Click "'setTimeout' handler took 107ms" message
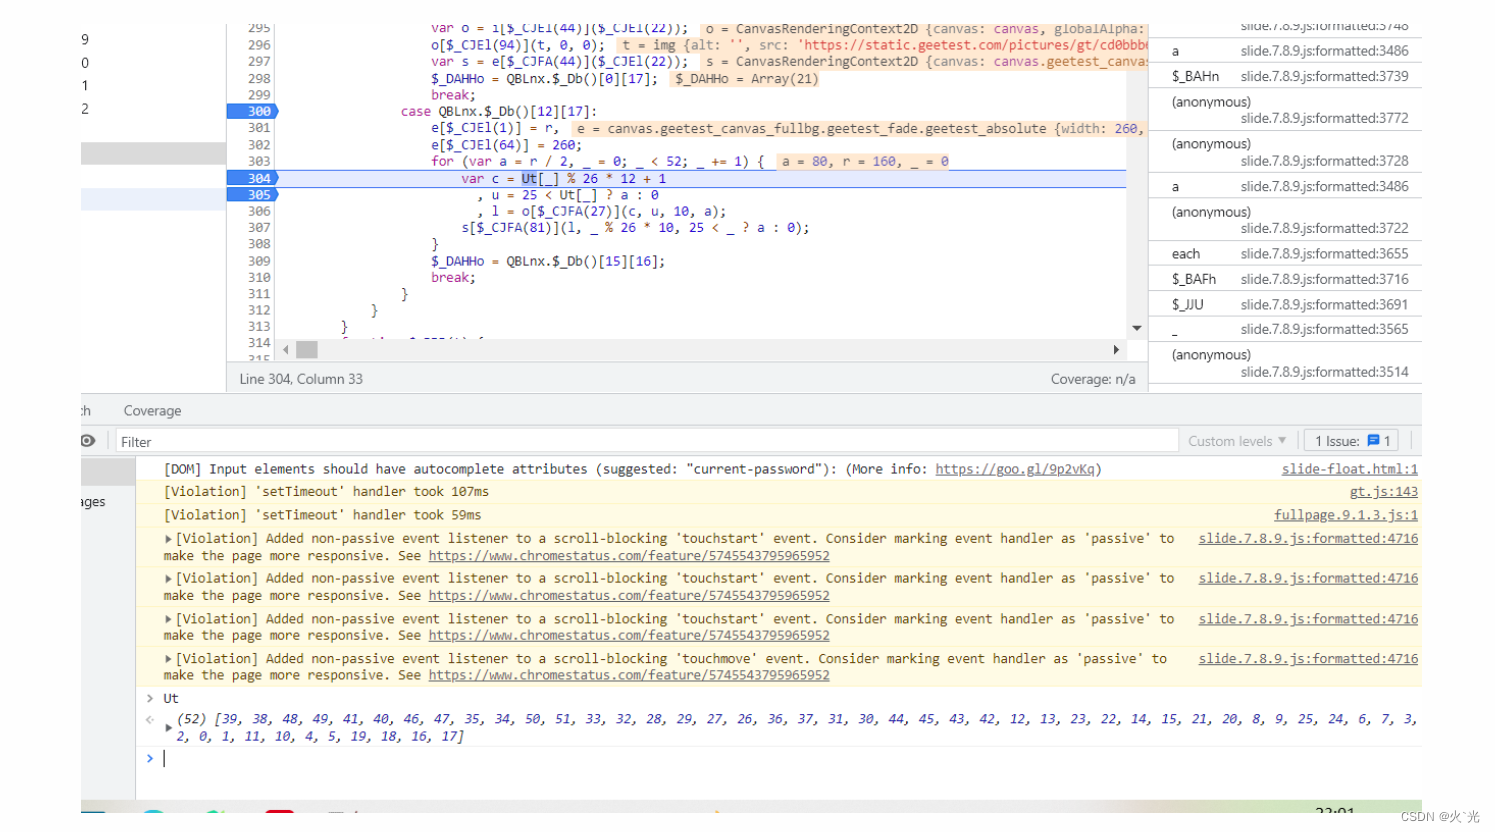 point(326,492)
